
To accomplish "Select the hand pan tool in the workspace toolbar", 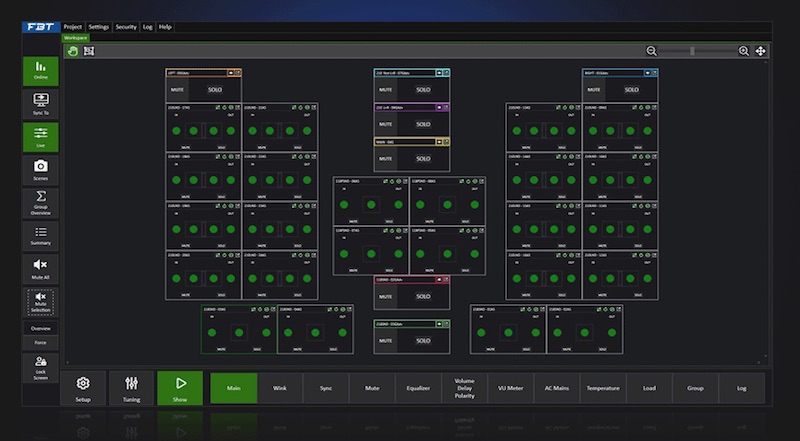I will coord(72,51).
